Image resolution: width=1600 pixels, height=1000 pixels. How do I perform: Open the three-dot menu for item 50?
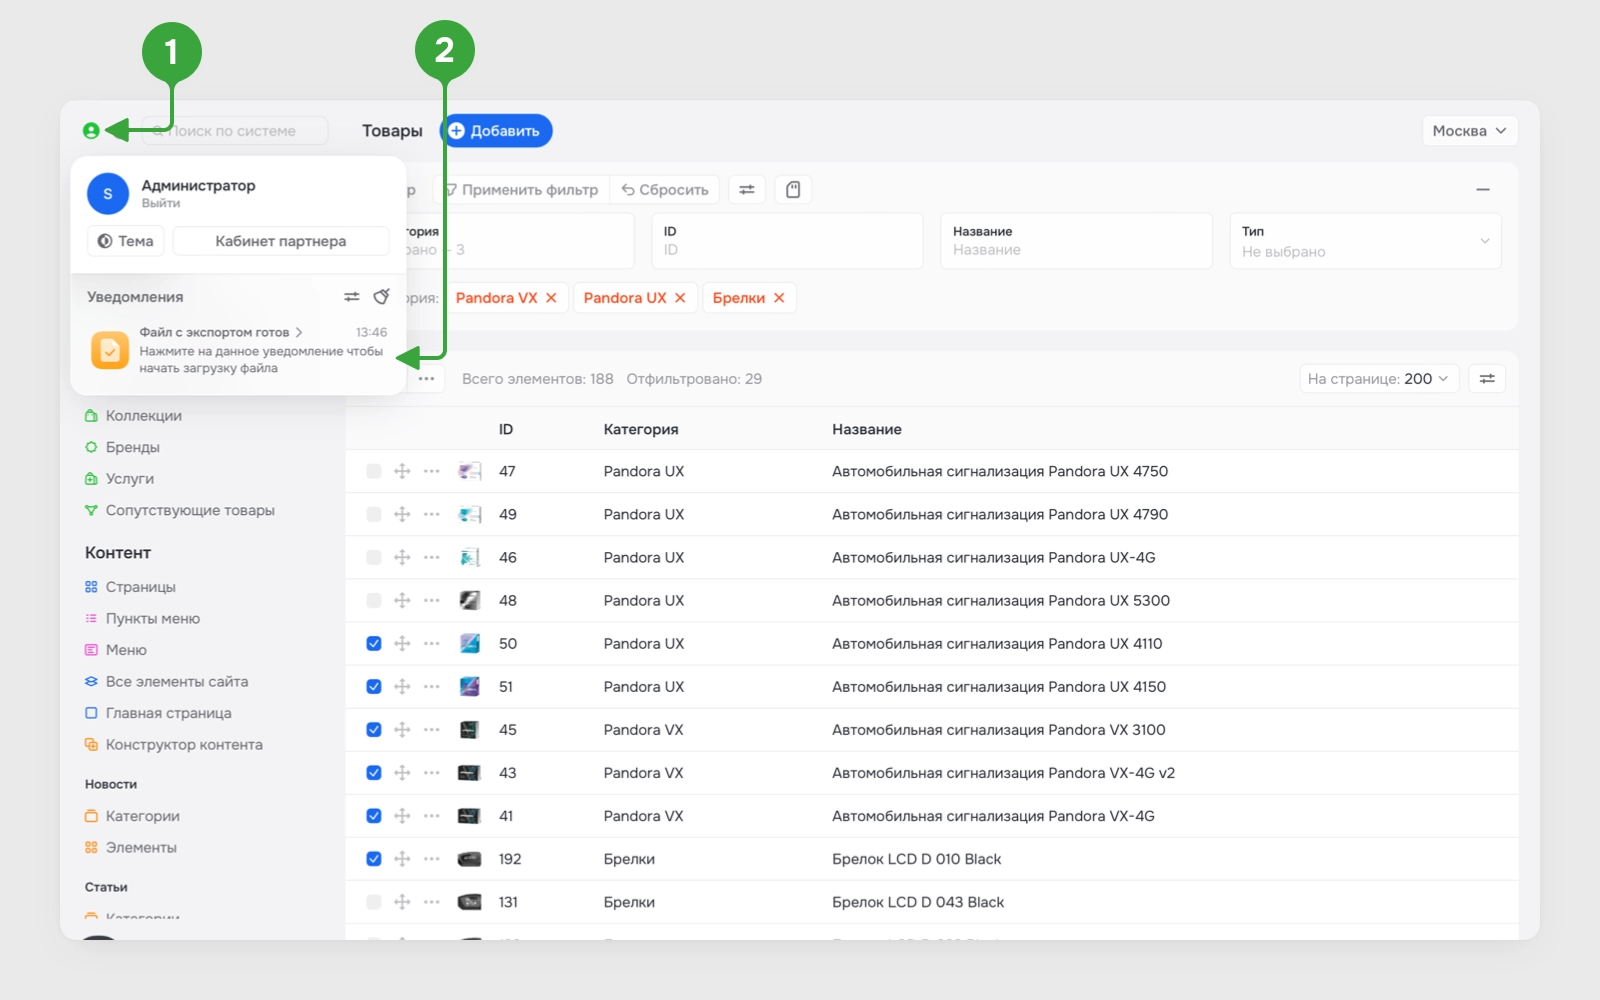click(x=432, y=644)
